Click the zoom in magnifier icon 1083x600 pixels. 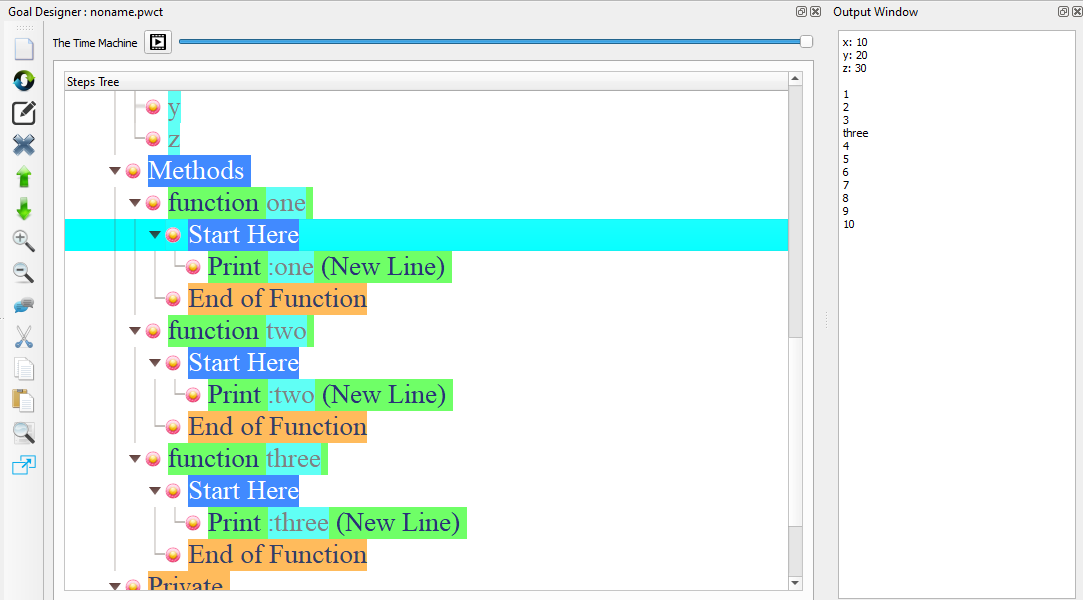click(24, 241)
